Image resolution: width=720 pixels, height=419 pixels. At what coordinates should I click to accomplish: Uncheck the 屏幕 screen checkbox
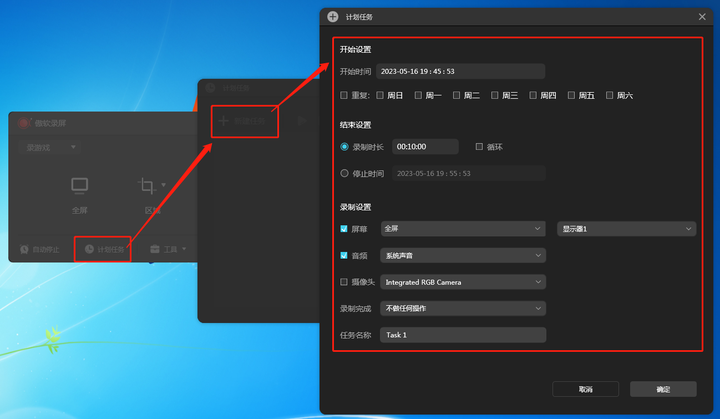343,228
